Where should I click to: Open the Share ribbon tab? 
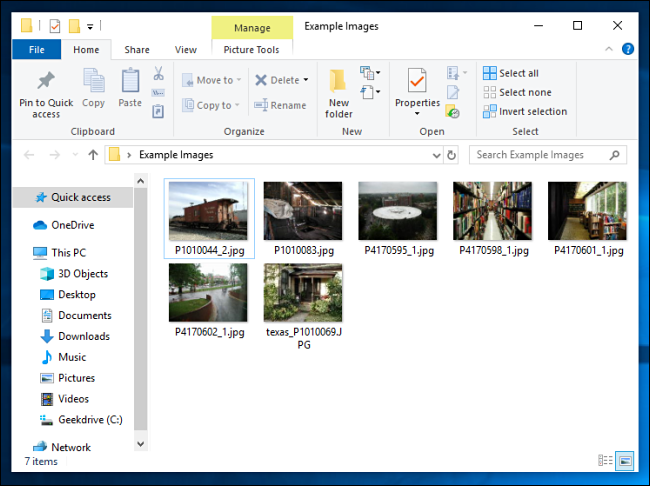[137, 49]
